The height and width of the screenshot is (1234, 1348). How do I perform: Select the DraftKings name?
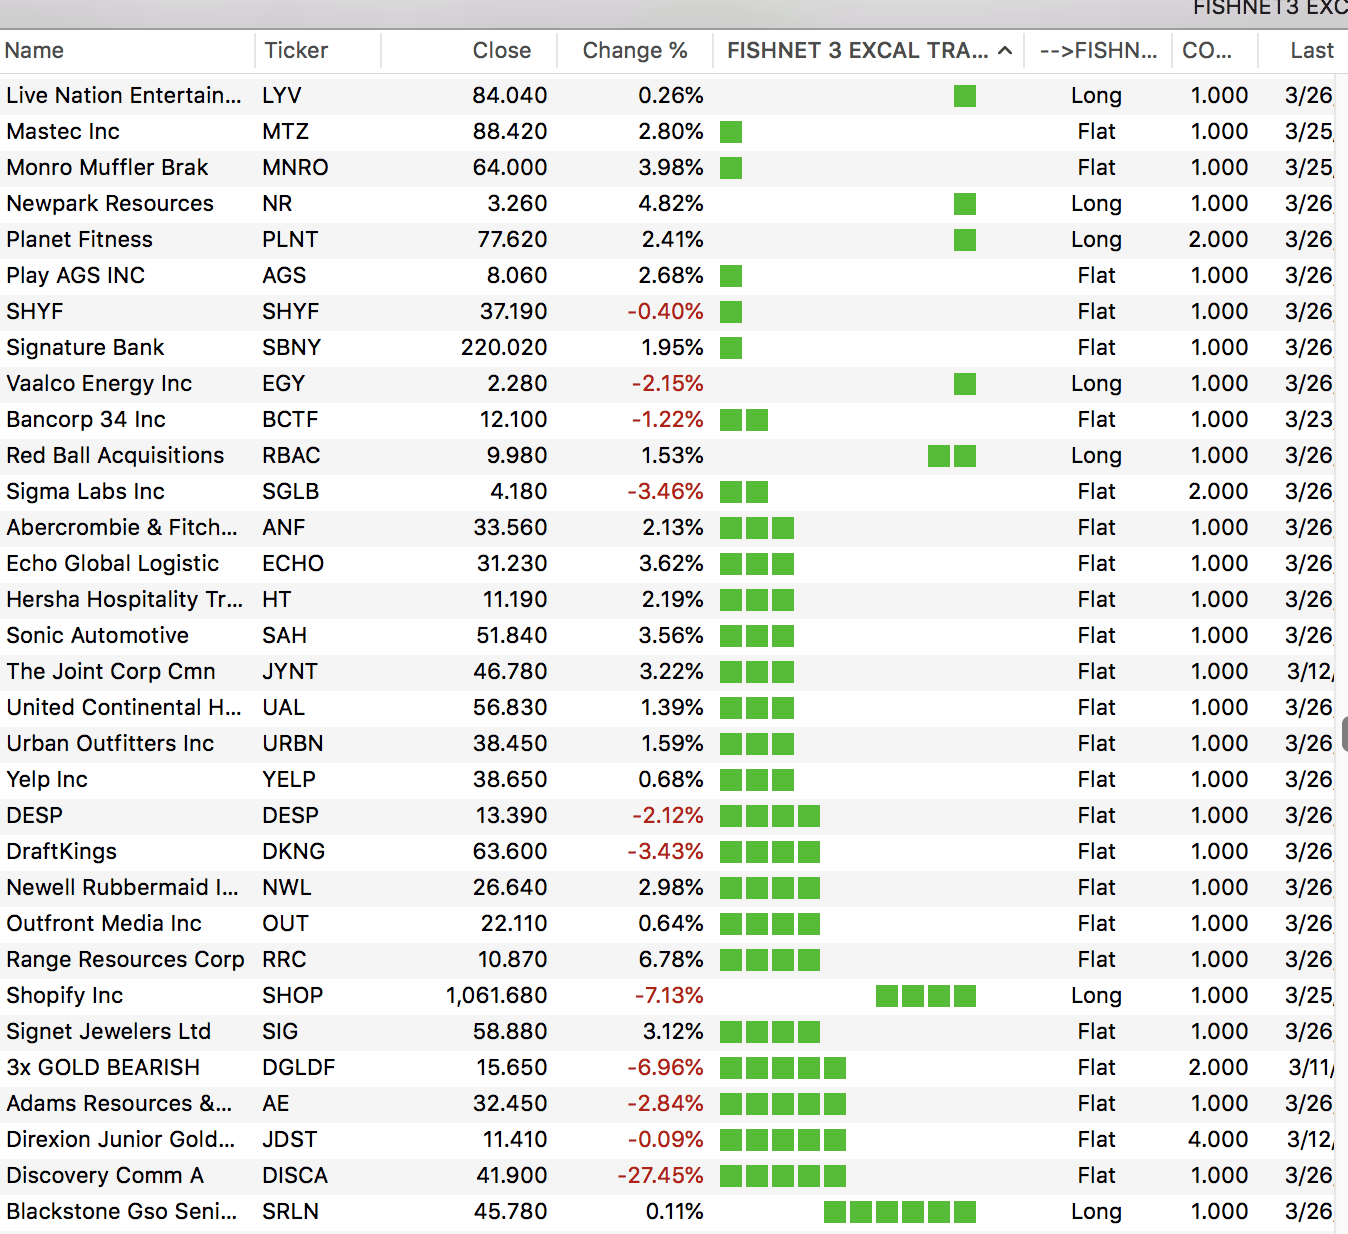(61, 852)
